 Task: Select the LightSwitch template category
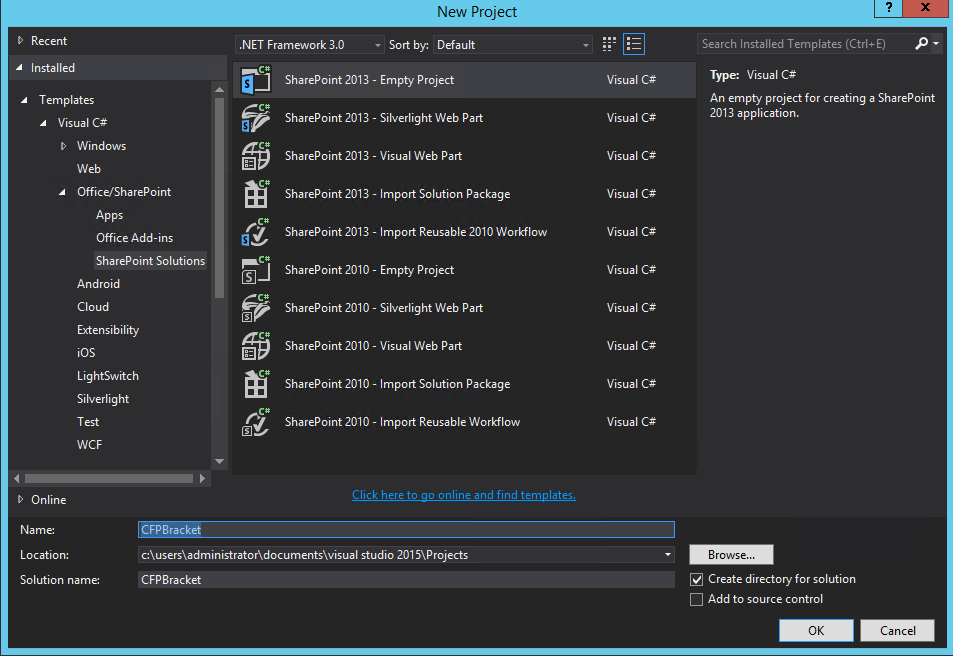point(108,376)
